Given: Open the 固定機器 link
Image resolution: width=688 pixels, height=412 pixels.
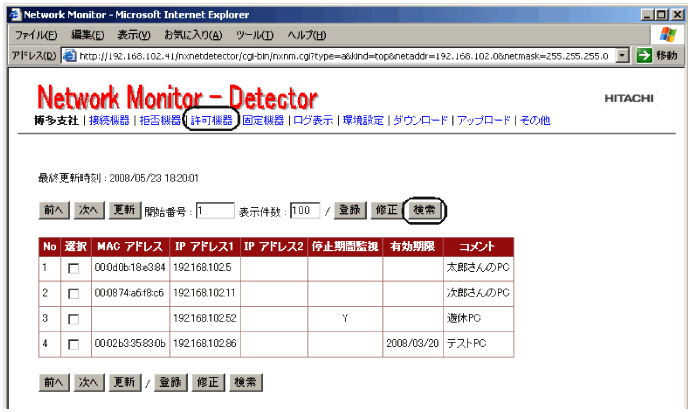Looking at the screenshot, I should click(x=263, y=120).
